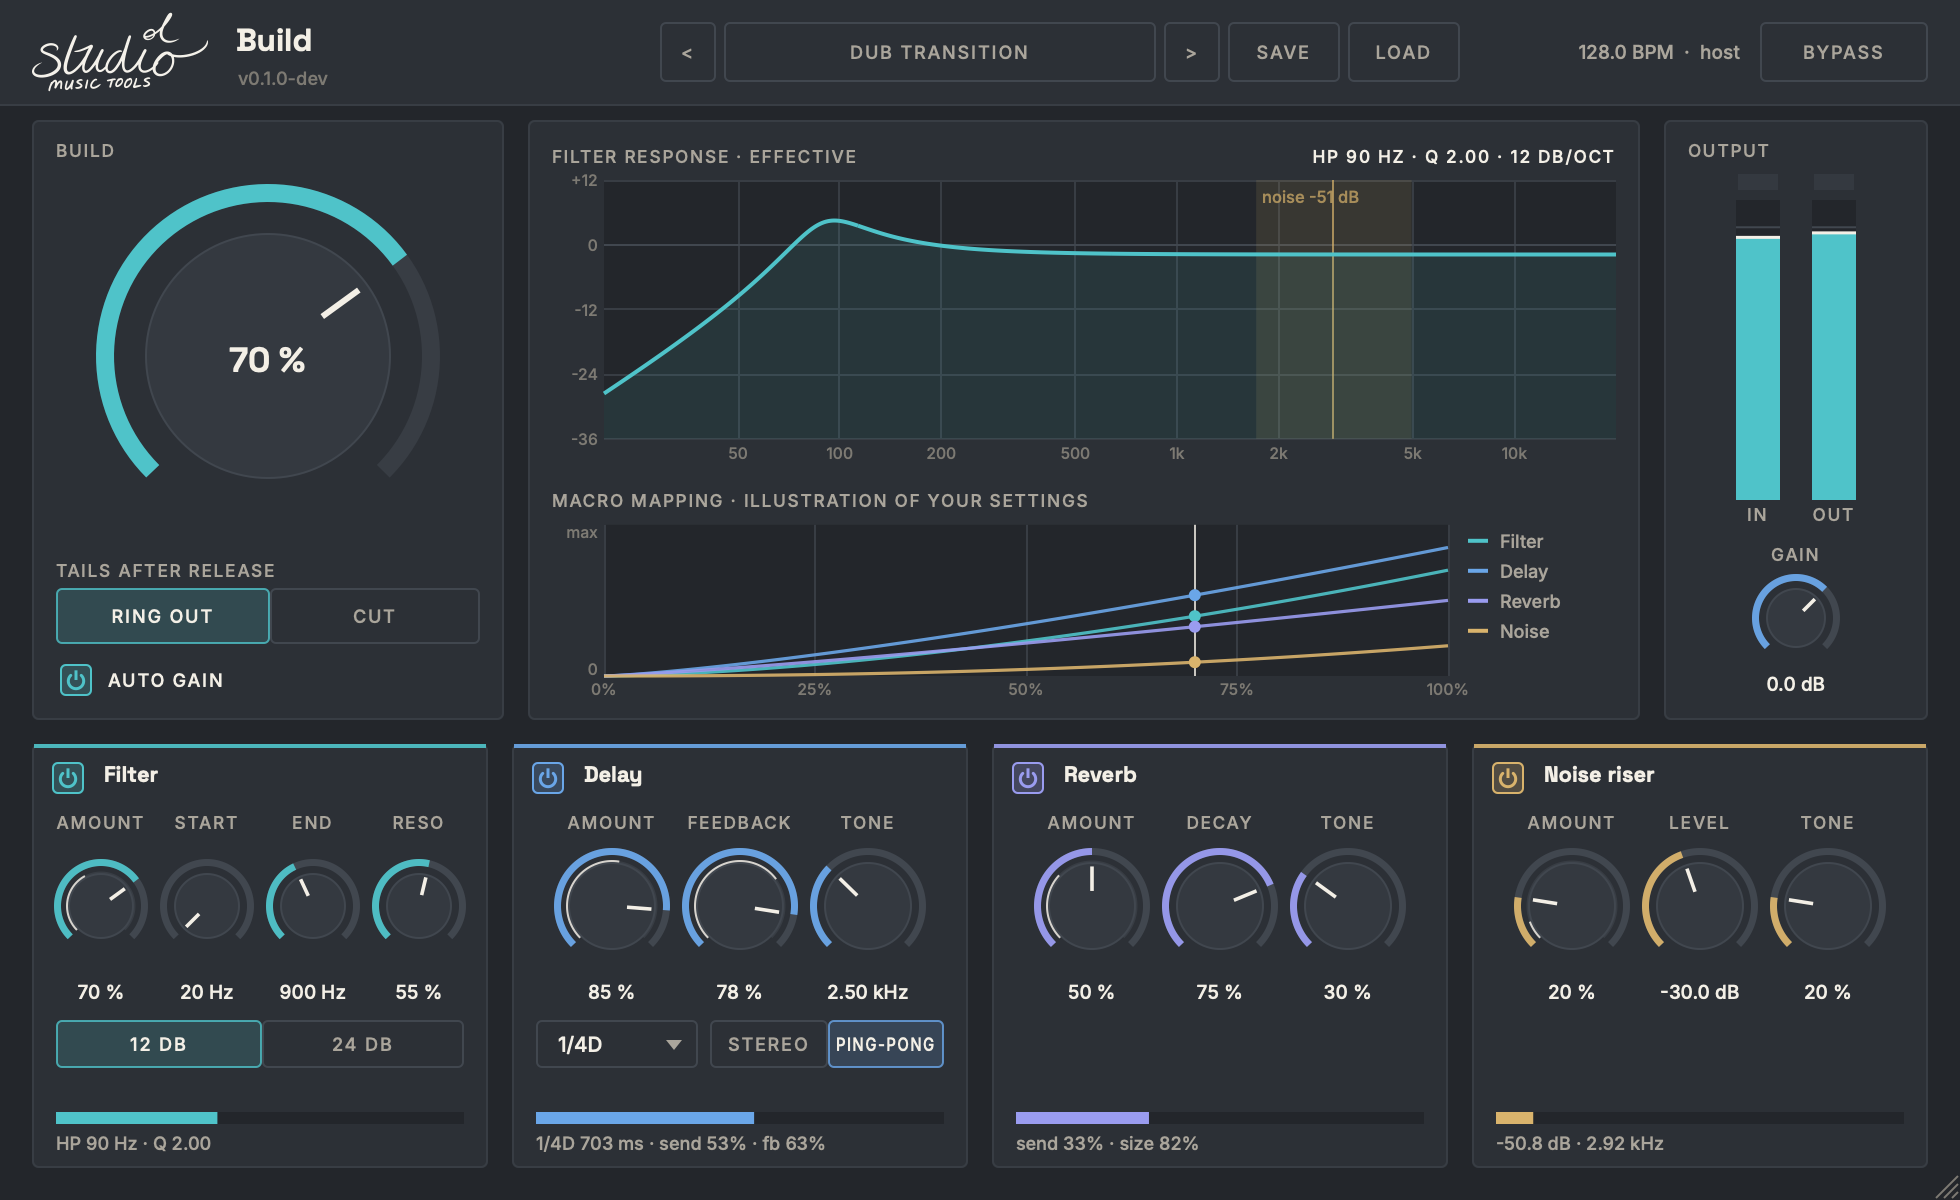Click the Filter legend entry in macro mapping

(x=1506, y=541)
